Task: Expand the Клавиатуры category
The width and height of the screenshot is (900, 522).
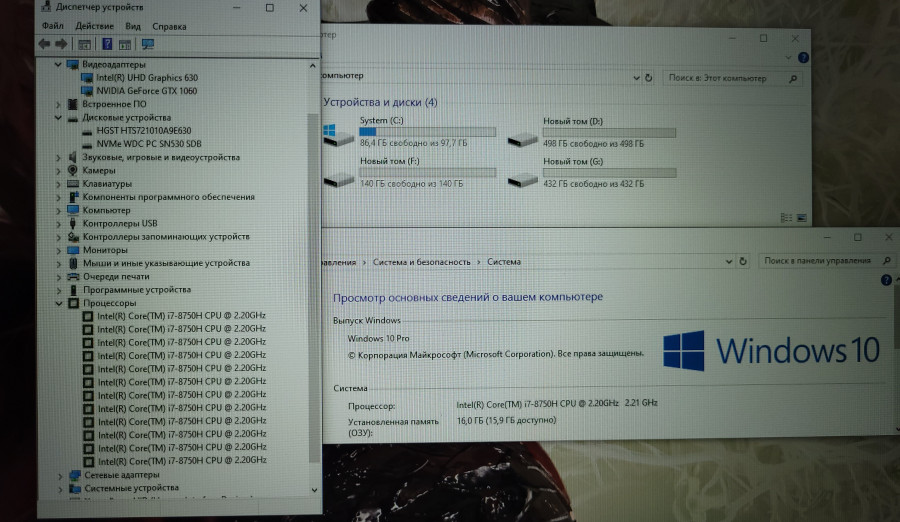Action: [x=58, y=184]
